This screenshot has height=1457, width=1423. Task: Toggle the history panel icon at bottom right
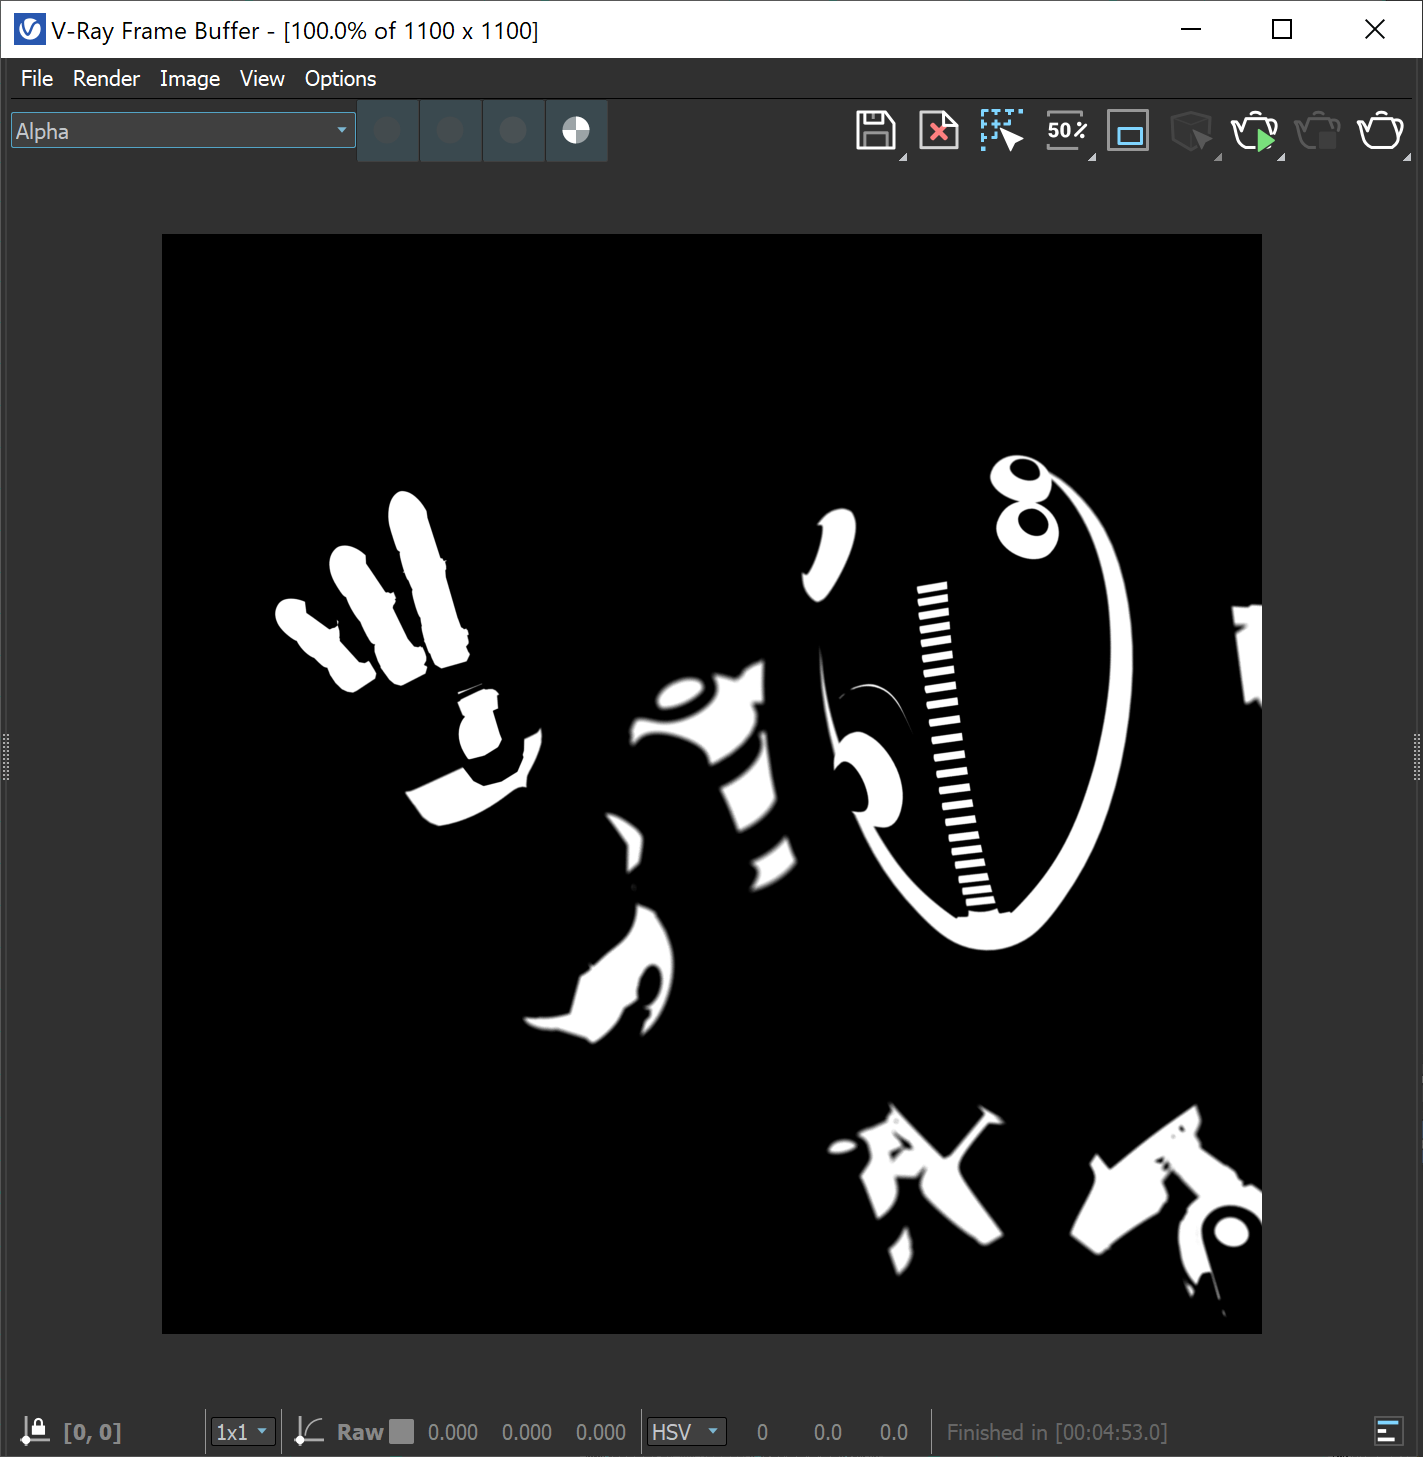[1388, 1431]
